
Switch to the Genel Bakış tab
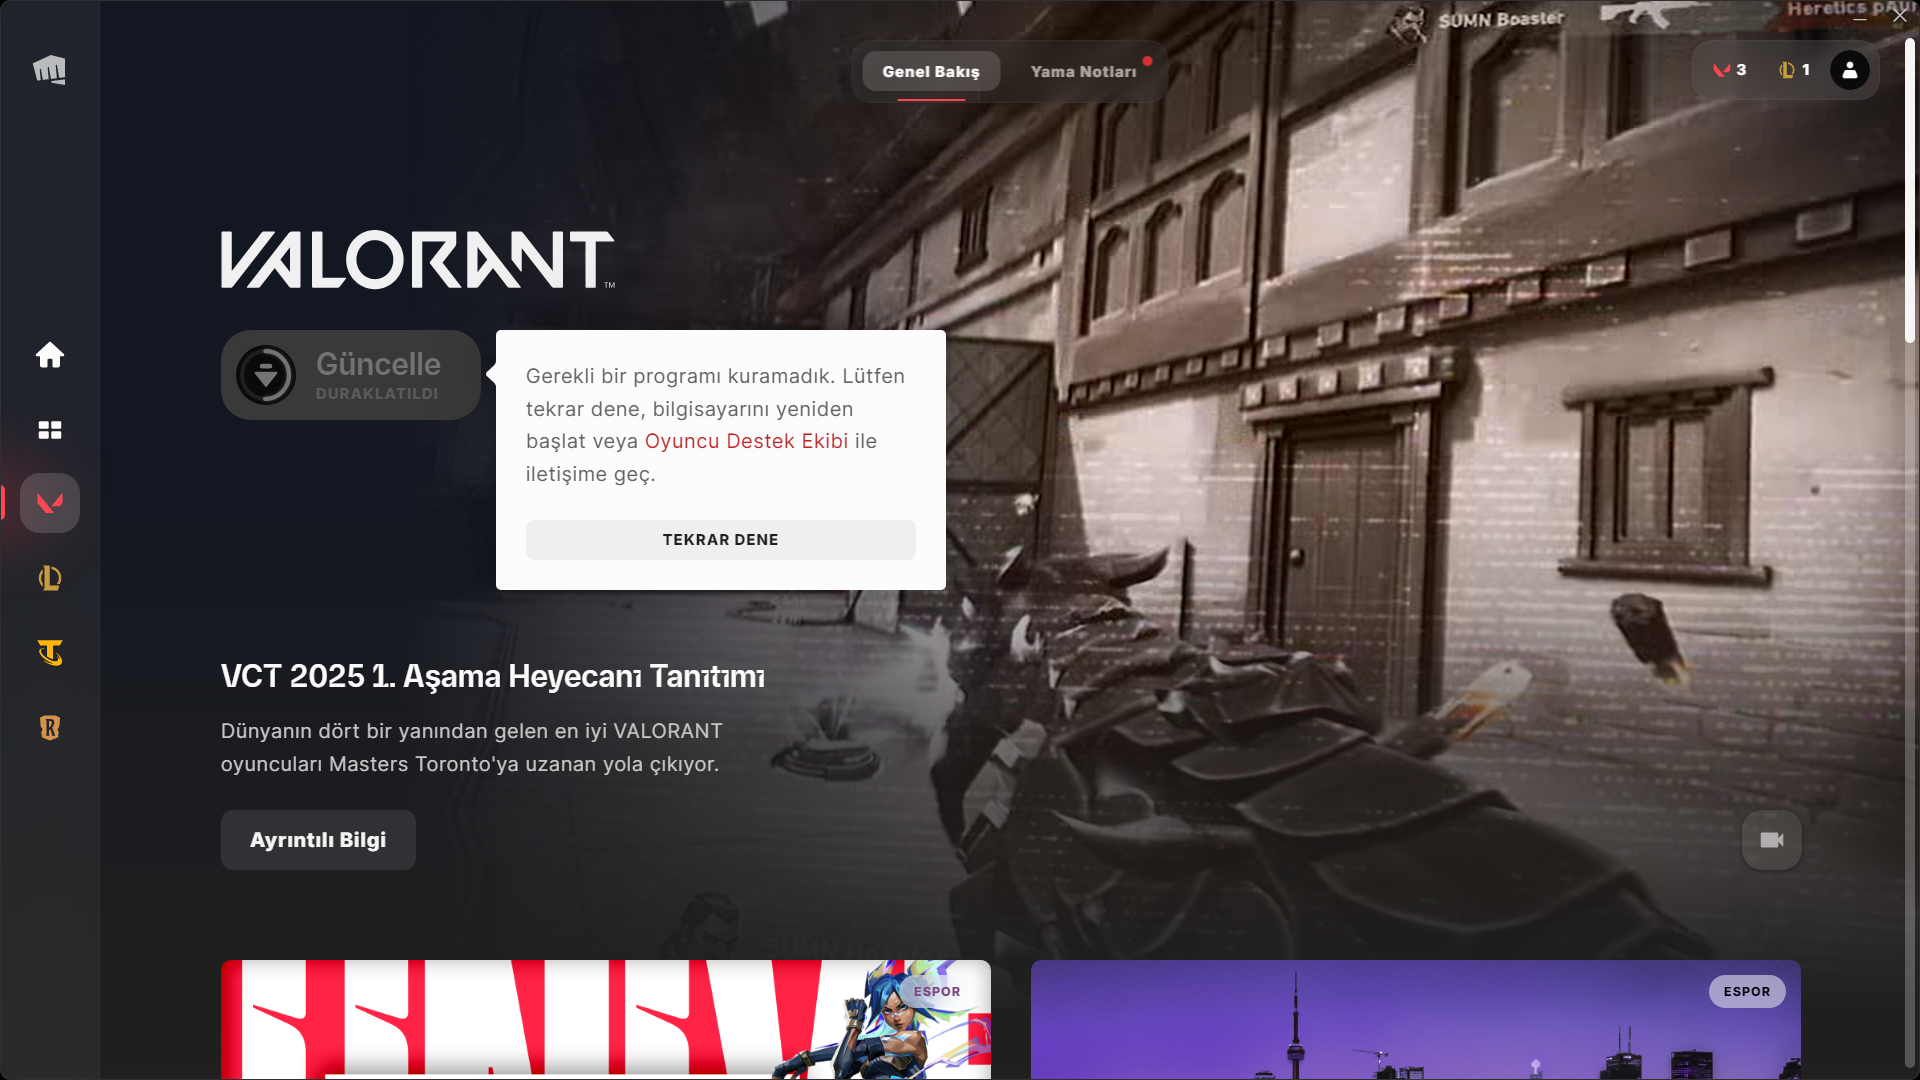pos(930,72)
